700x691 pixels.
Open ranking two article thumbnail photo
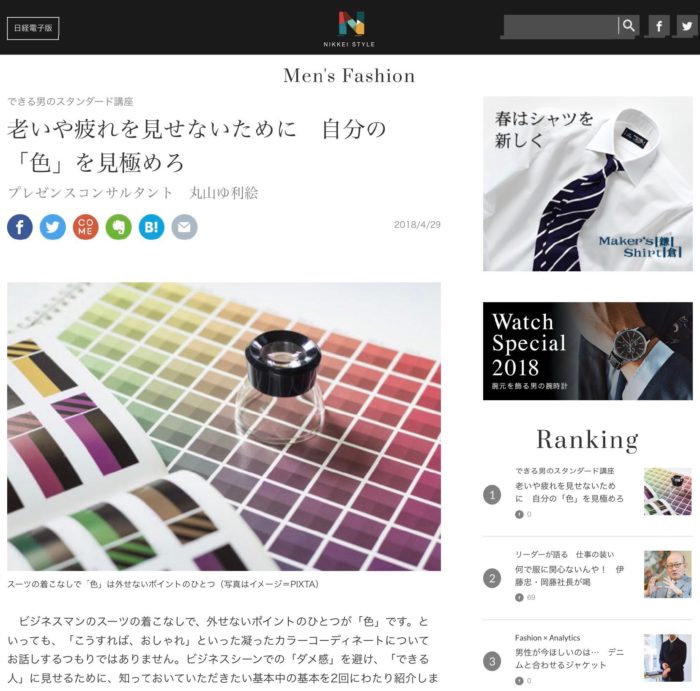(667, 574)
